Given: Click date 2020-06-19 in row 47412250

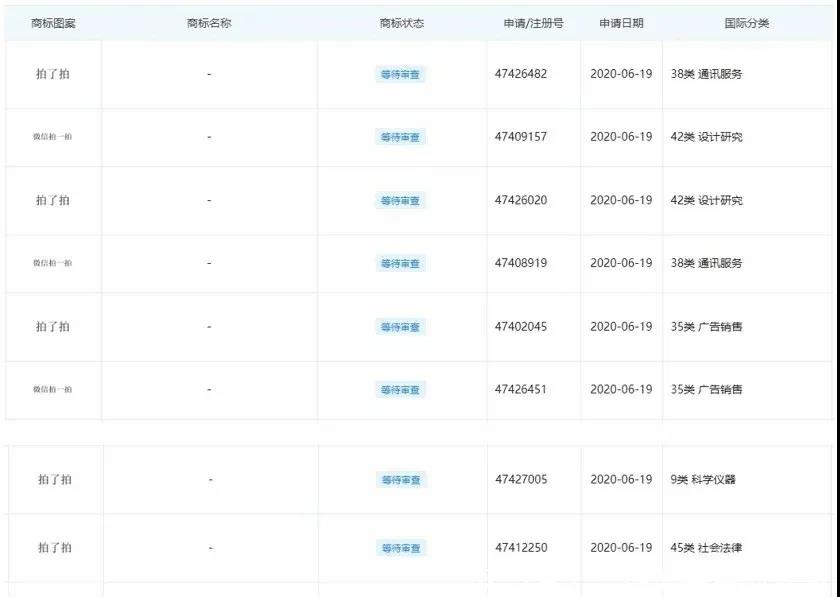Looking at the screenshot, I should 621,548.
